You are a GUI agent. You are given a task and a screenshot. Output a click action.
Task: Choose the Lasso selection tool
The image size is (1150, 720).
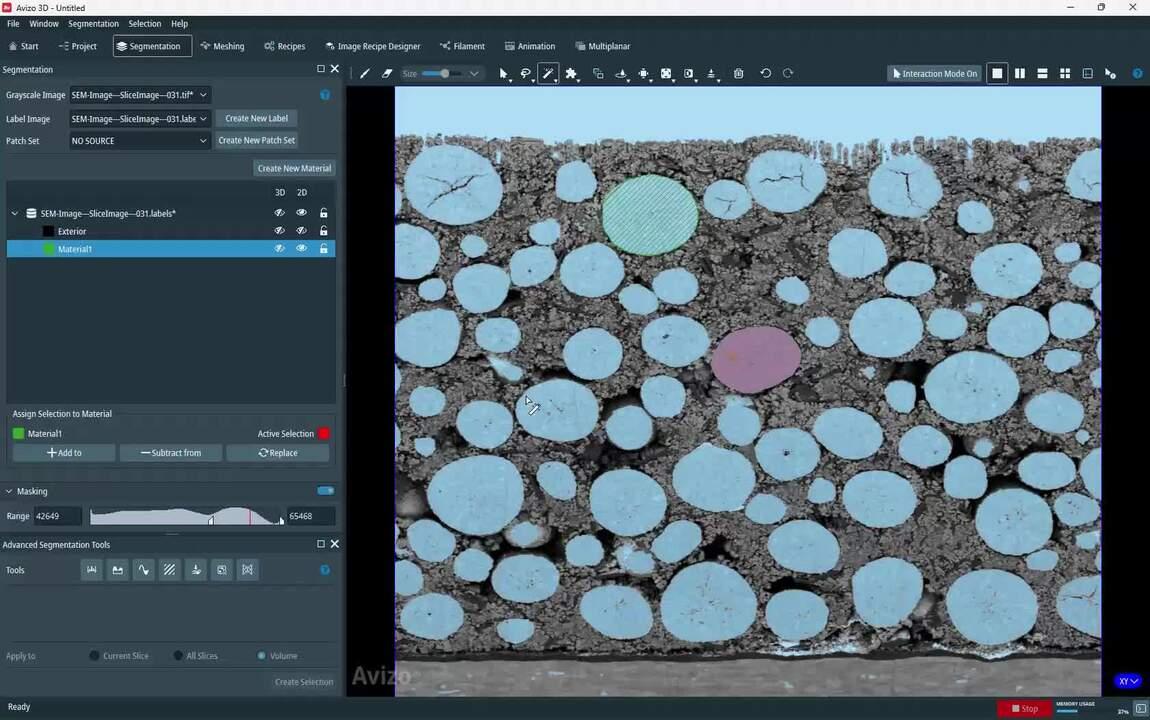[x=525, y=73]
